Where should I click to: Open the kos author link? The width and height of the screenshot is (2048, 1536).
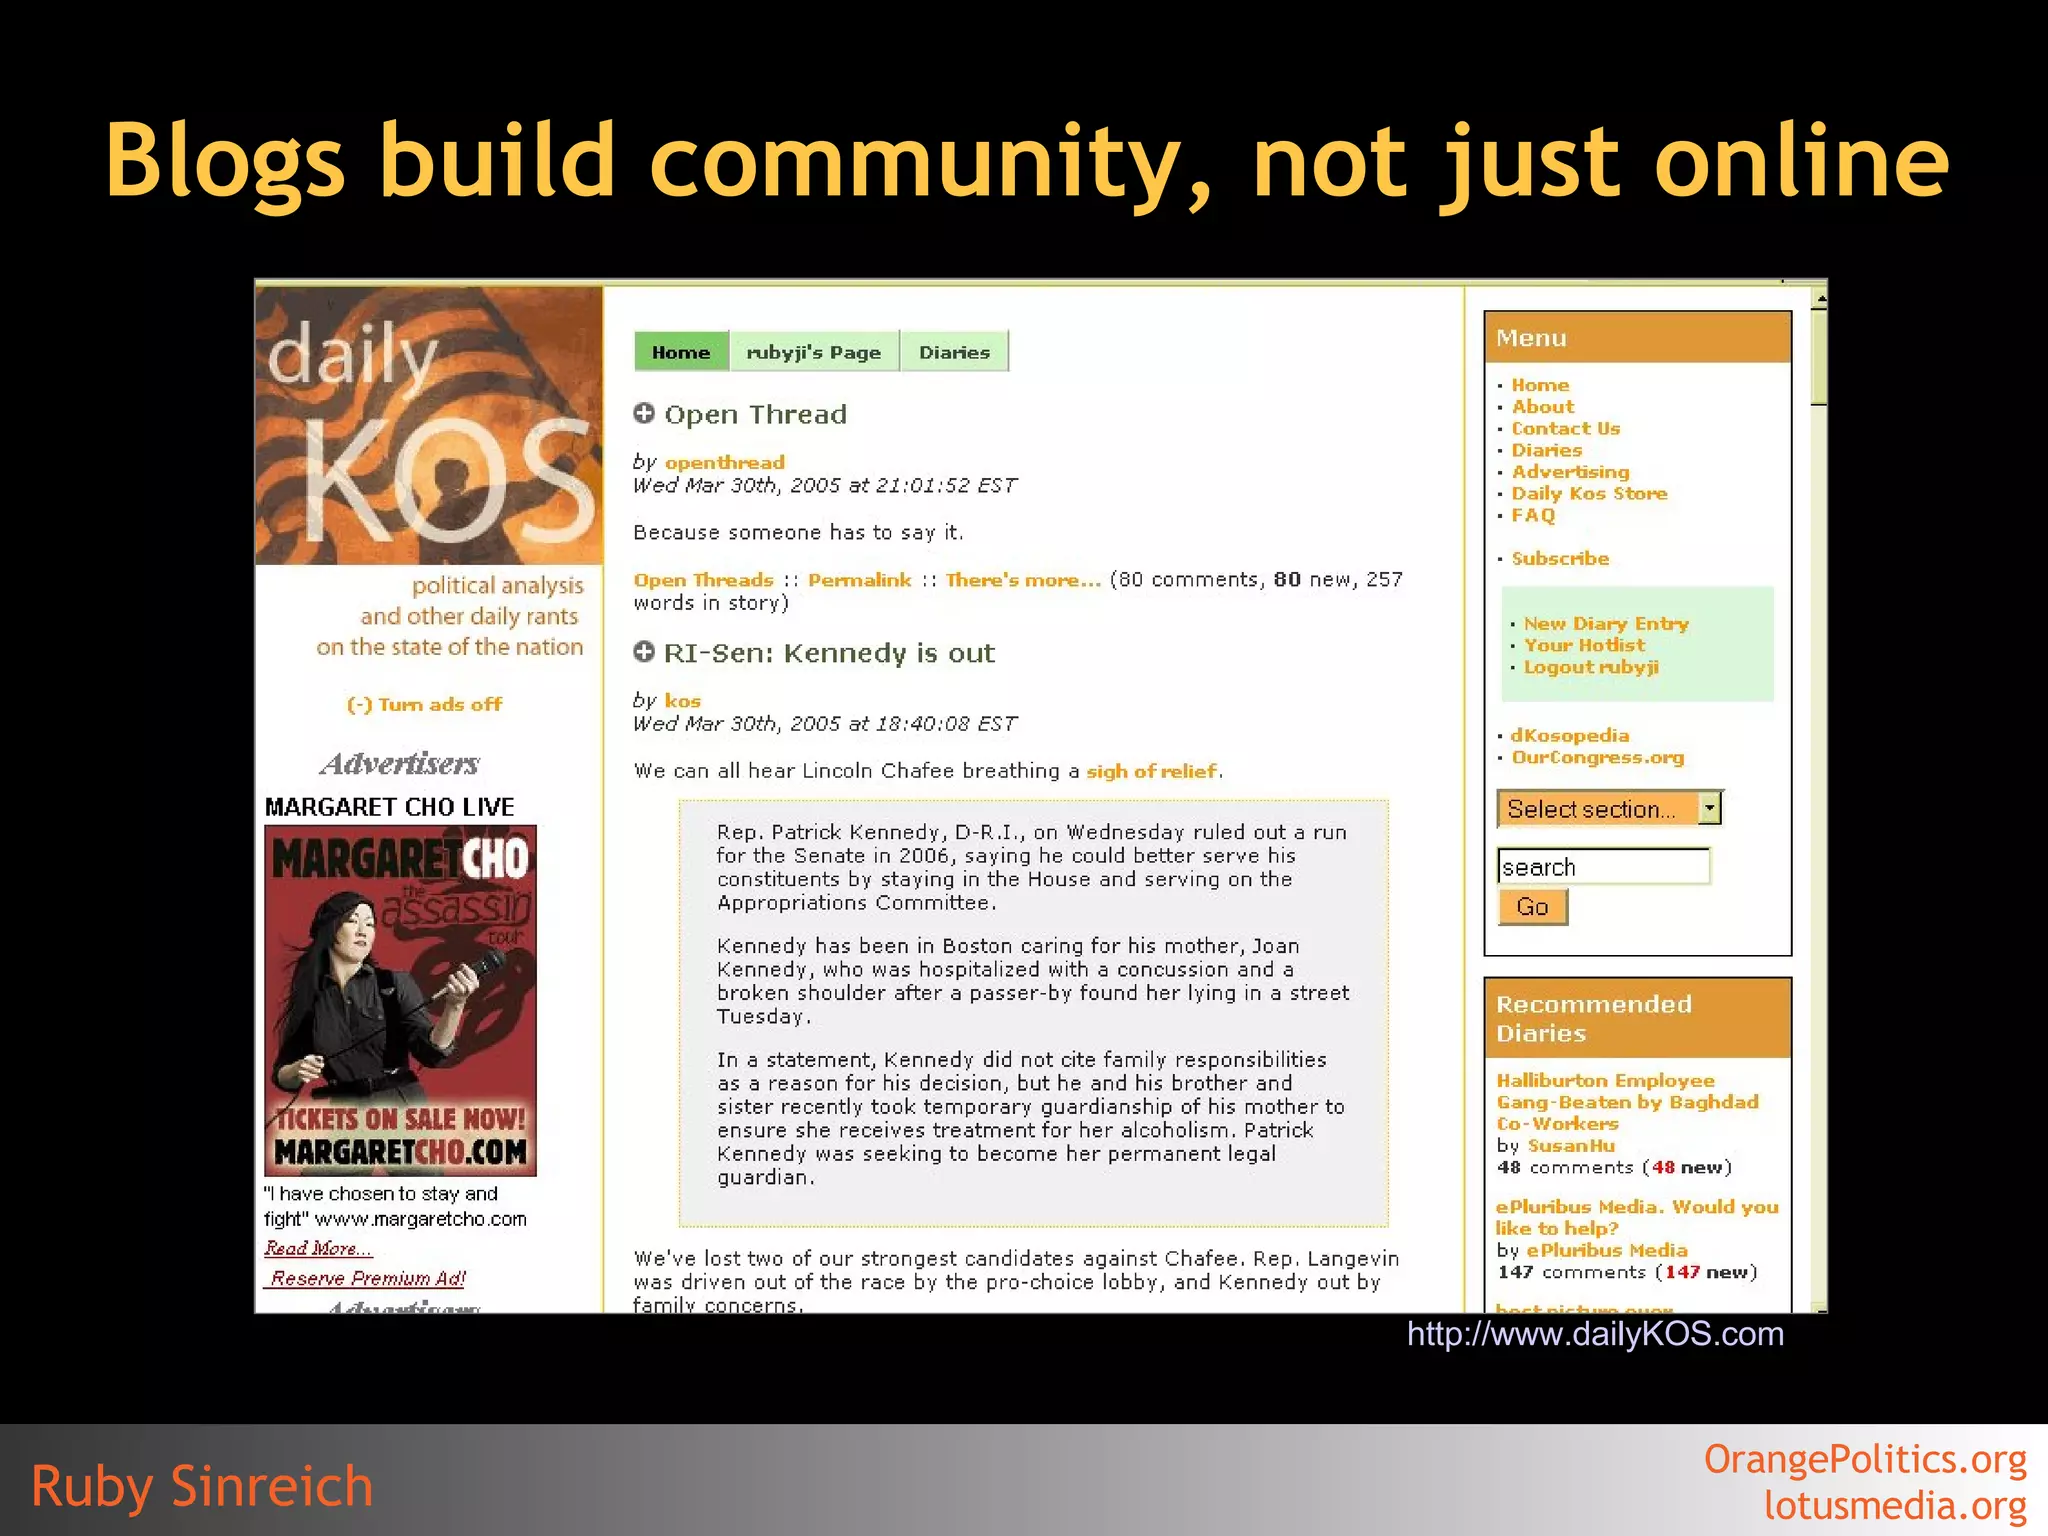pos(682,701)
